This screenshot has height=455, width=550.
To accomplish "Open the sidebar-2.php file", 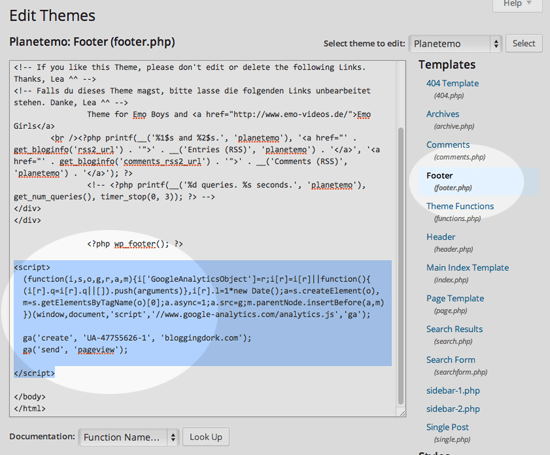I will [453, 409].
